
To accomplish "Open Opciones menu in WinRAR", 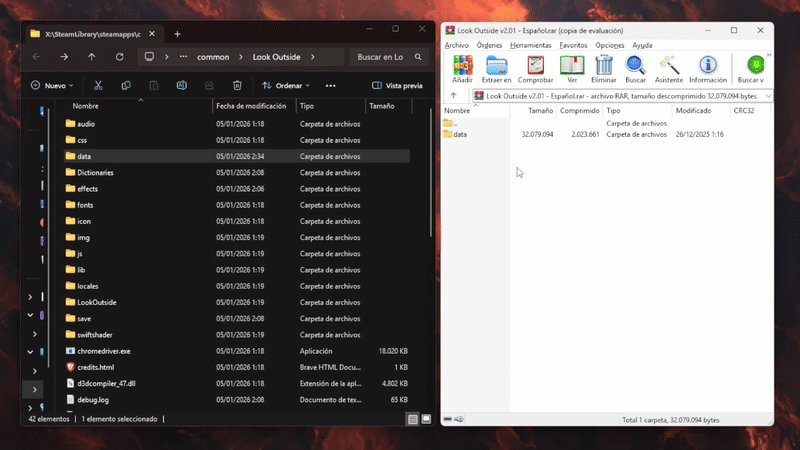I will tap(610, 45).
